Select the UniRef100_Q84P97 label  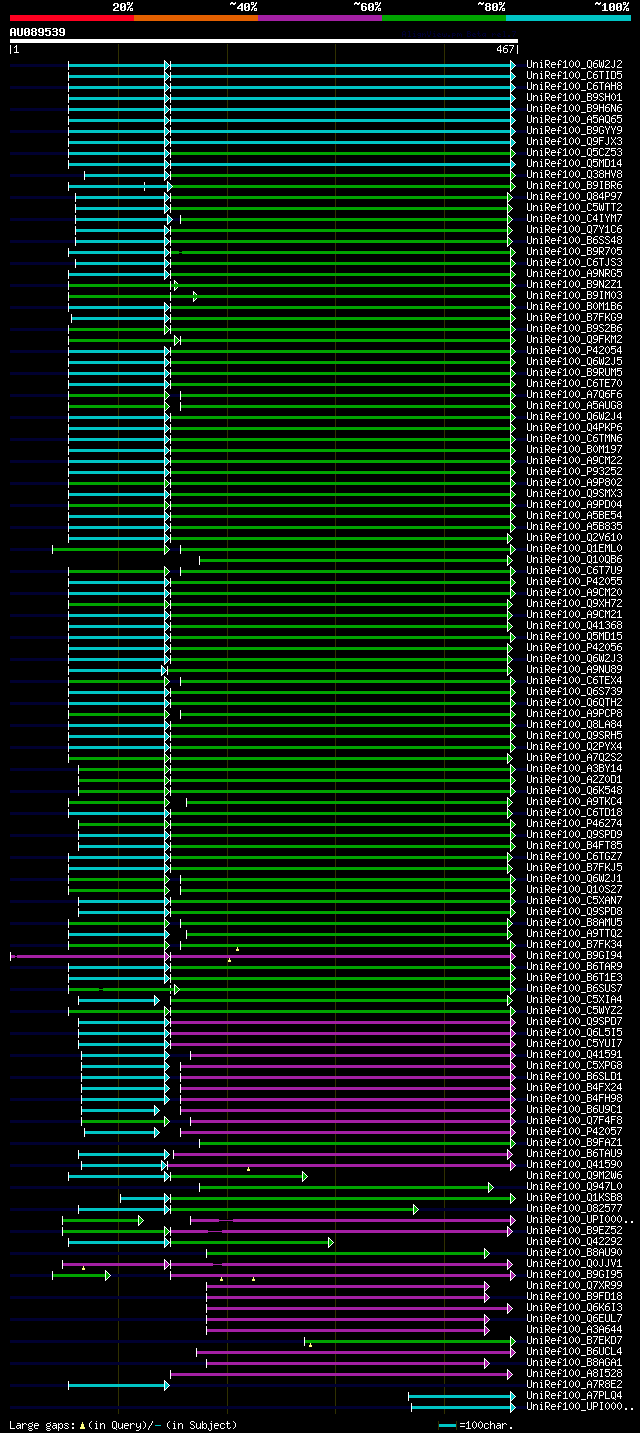(574, 196)
